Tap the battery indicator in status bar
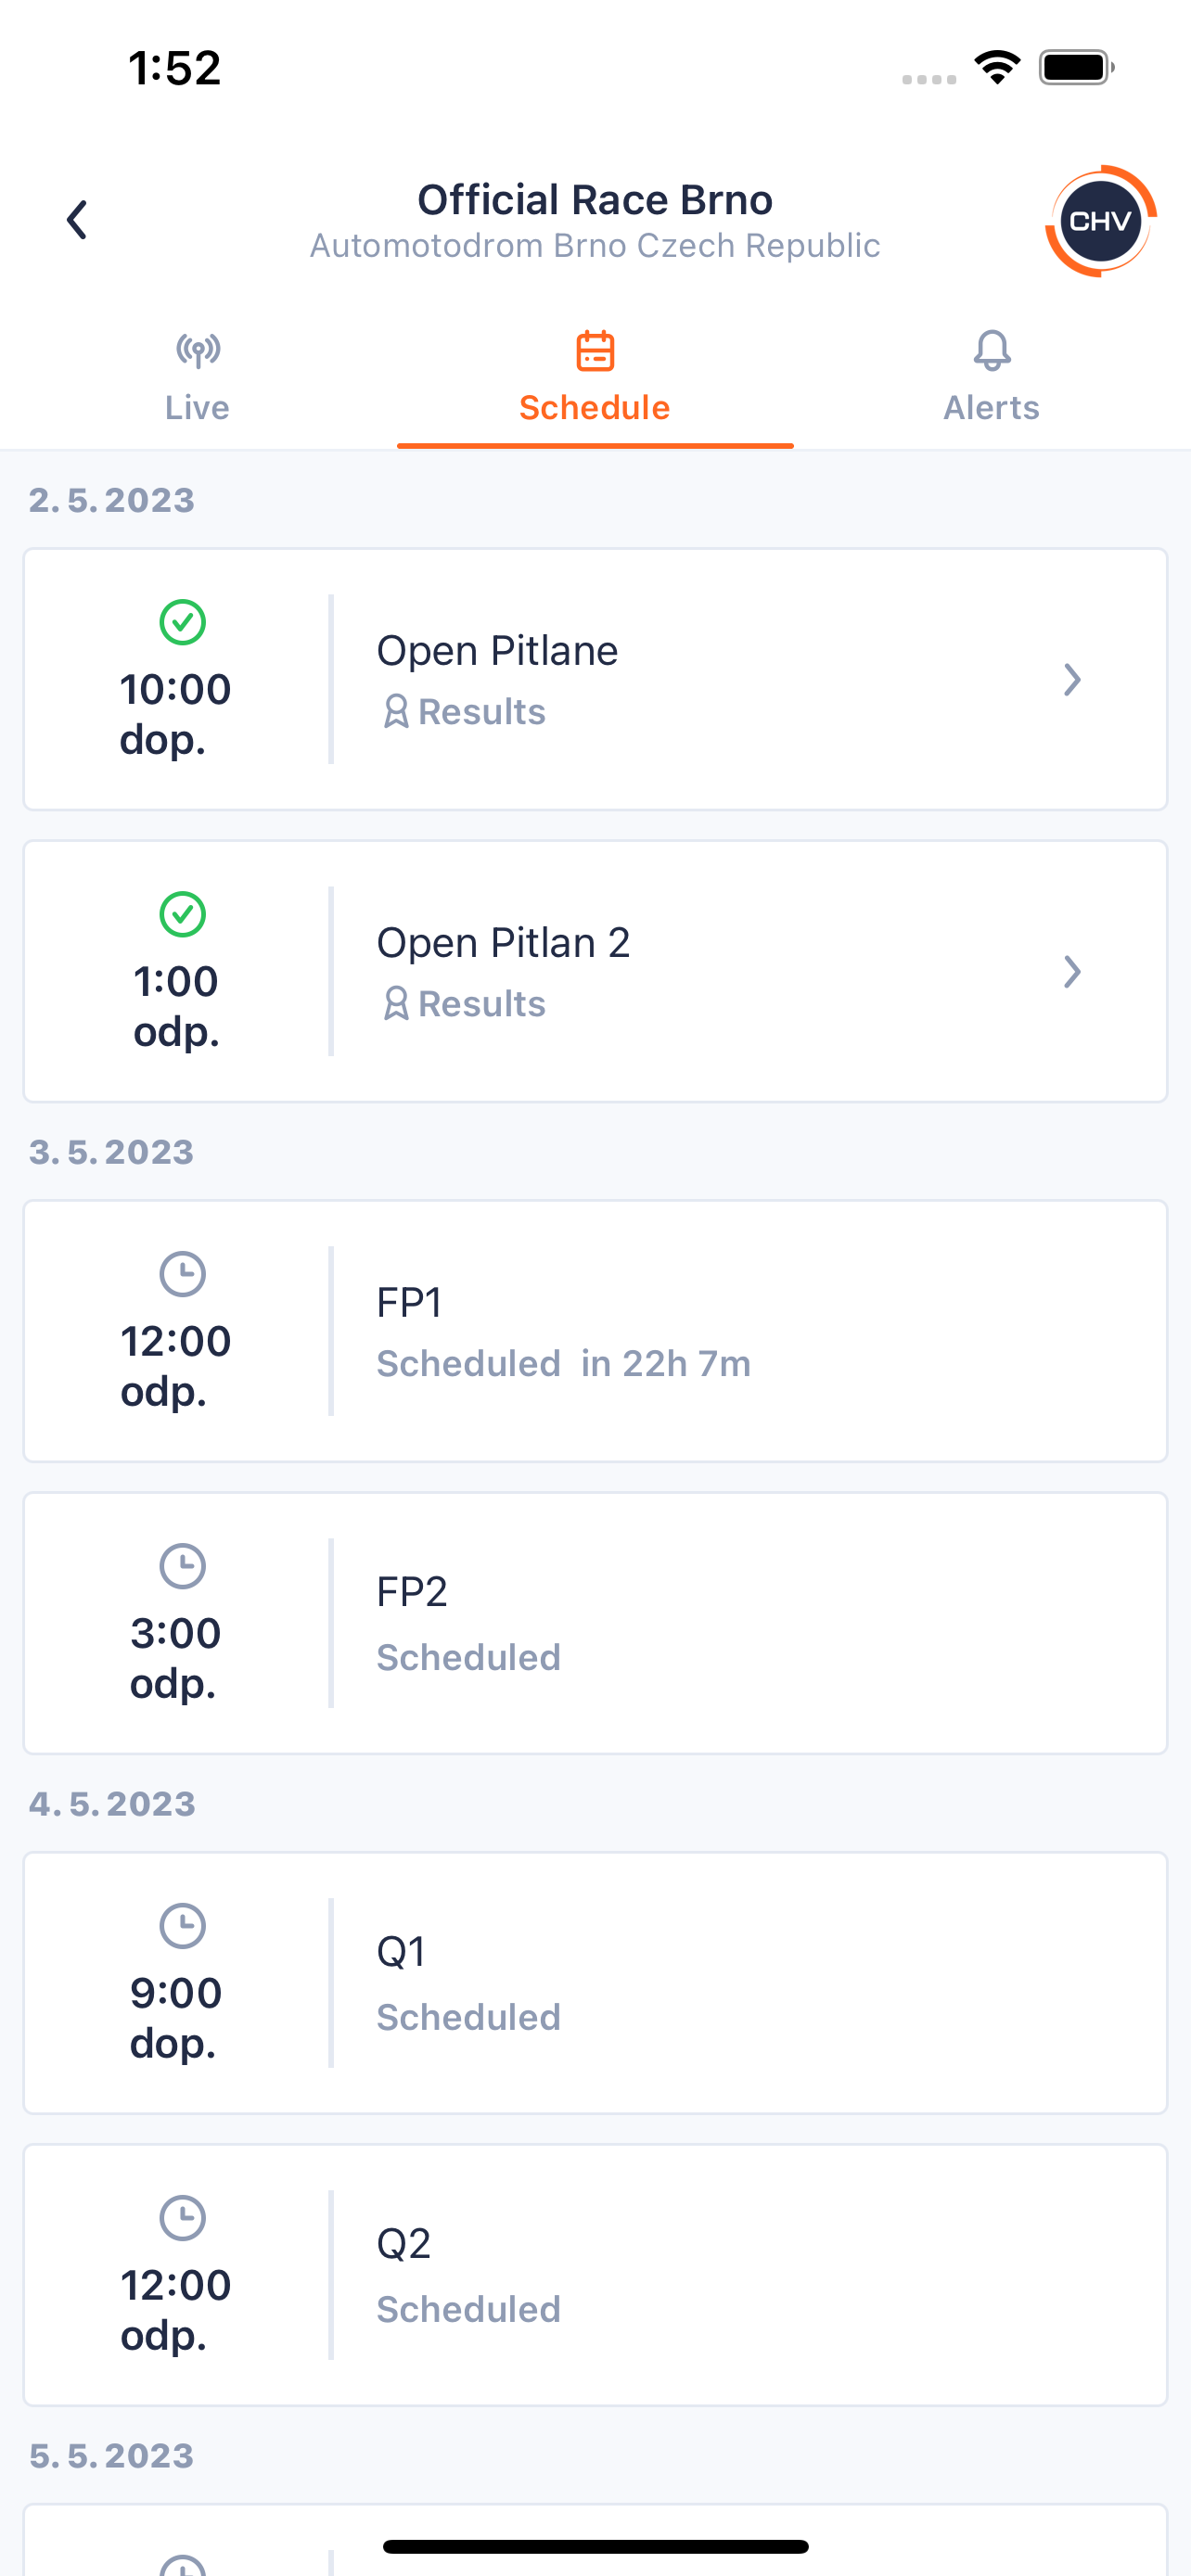The height and width of the screenshot is (2576, 1191). click(1076, 68)
